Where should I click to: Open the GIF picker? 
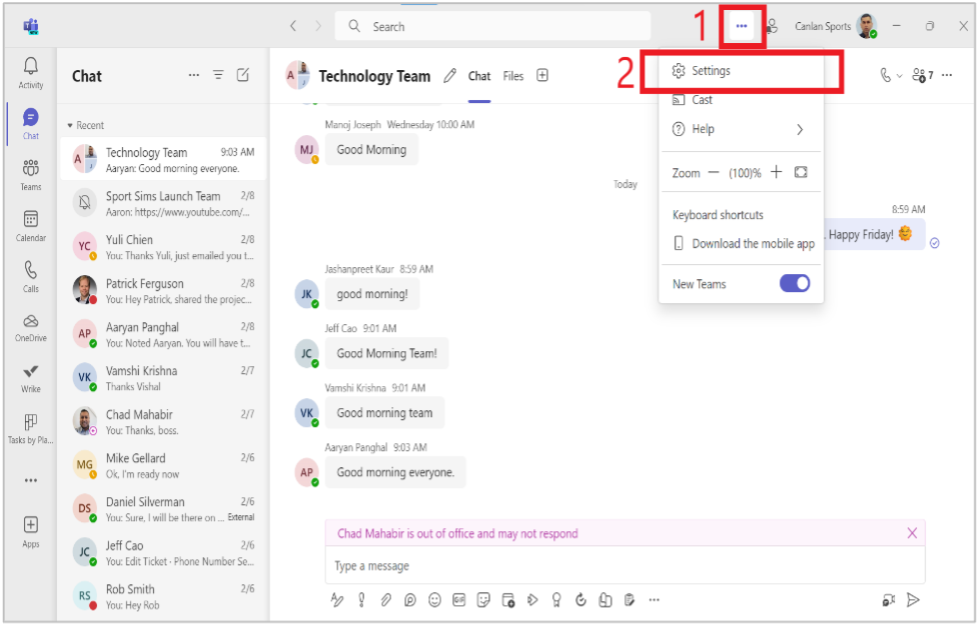point(459,600)
